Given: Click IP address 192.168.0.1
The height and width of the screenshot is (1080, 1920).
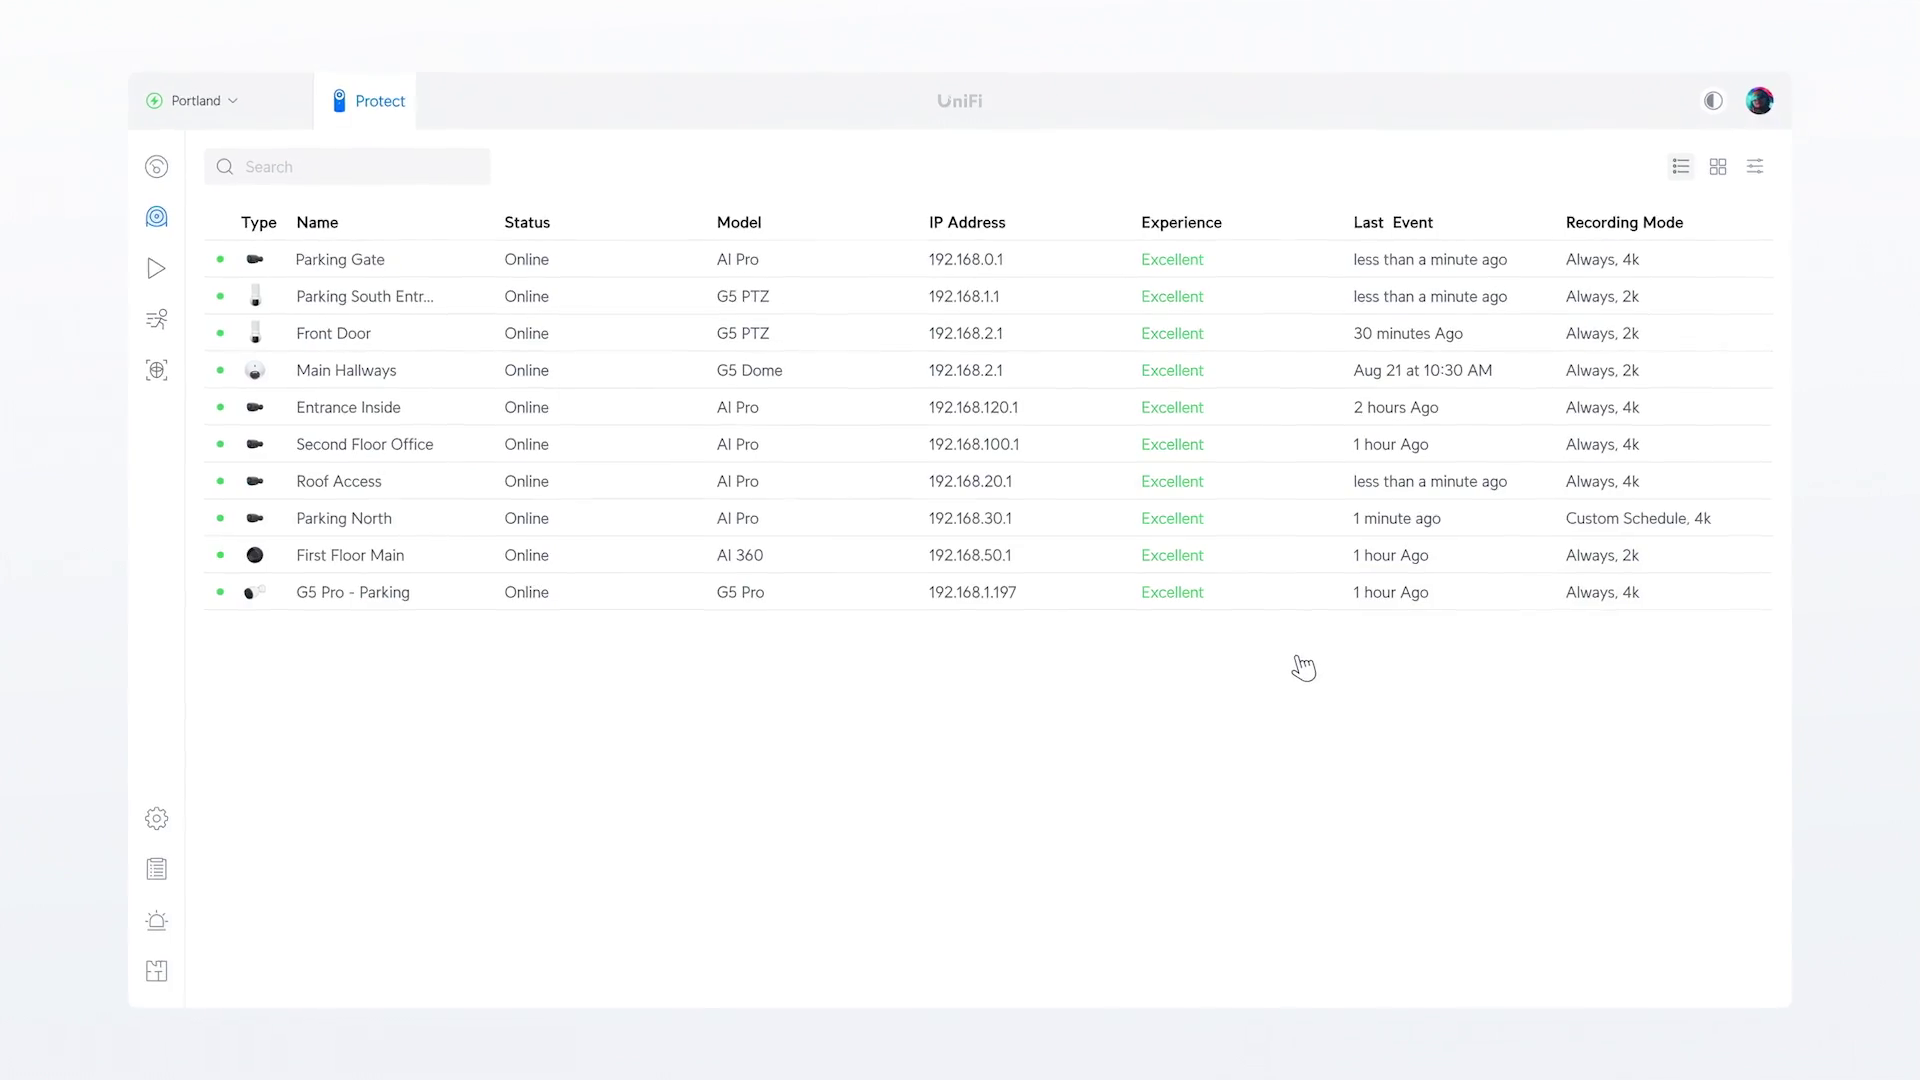Looking at the screenshot, I should click(x=966, y=259).
